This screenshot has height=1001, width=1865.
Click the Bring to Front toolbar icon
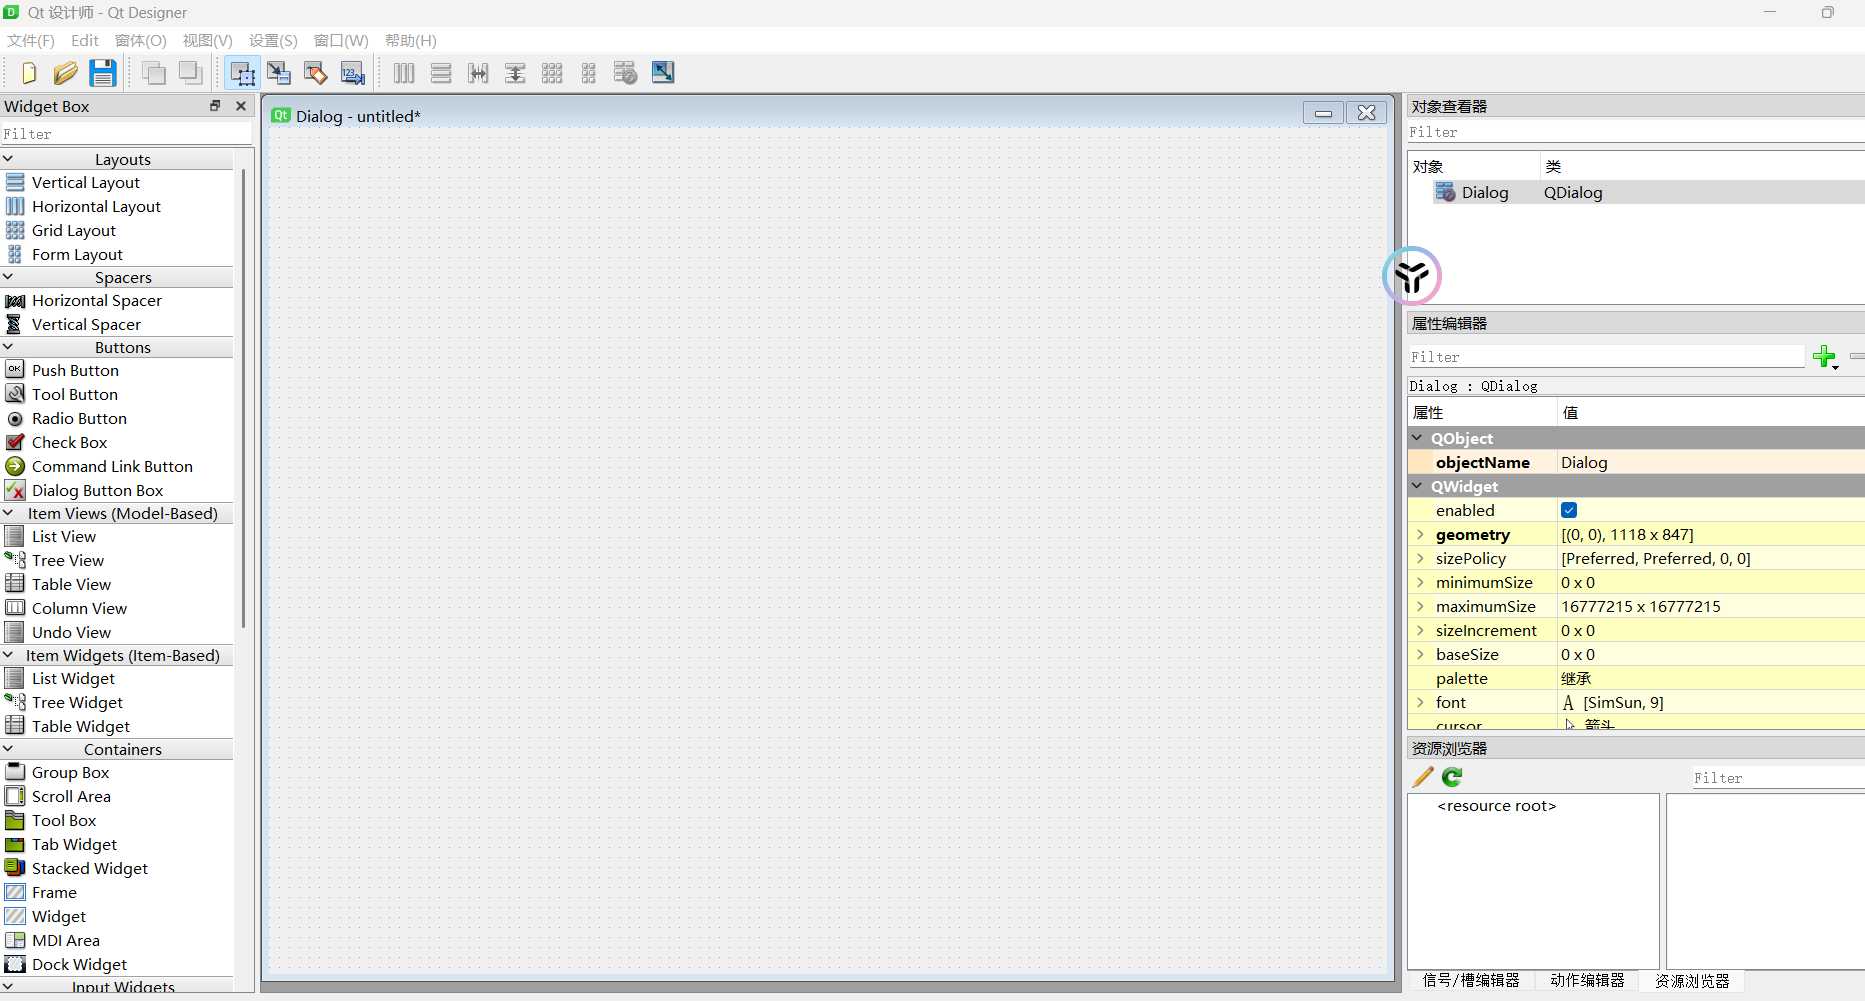tap(190, 73)
